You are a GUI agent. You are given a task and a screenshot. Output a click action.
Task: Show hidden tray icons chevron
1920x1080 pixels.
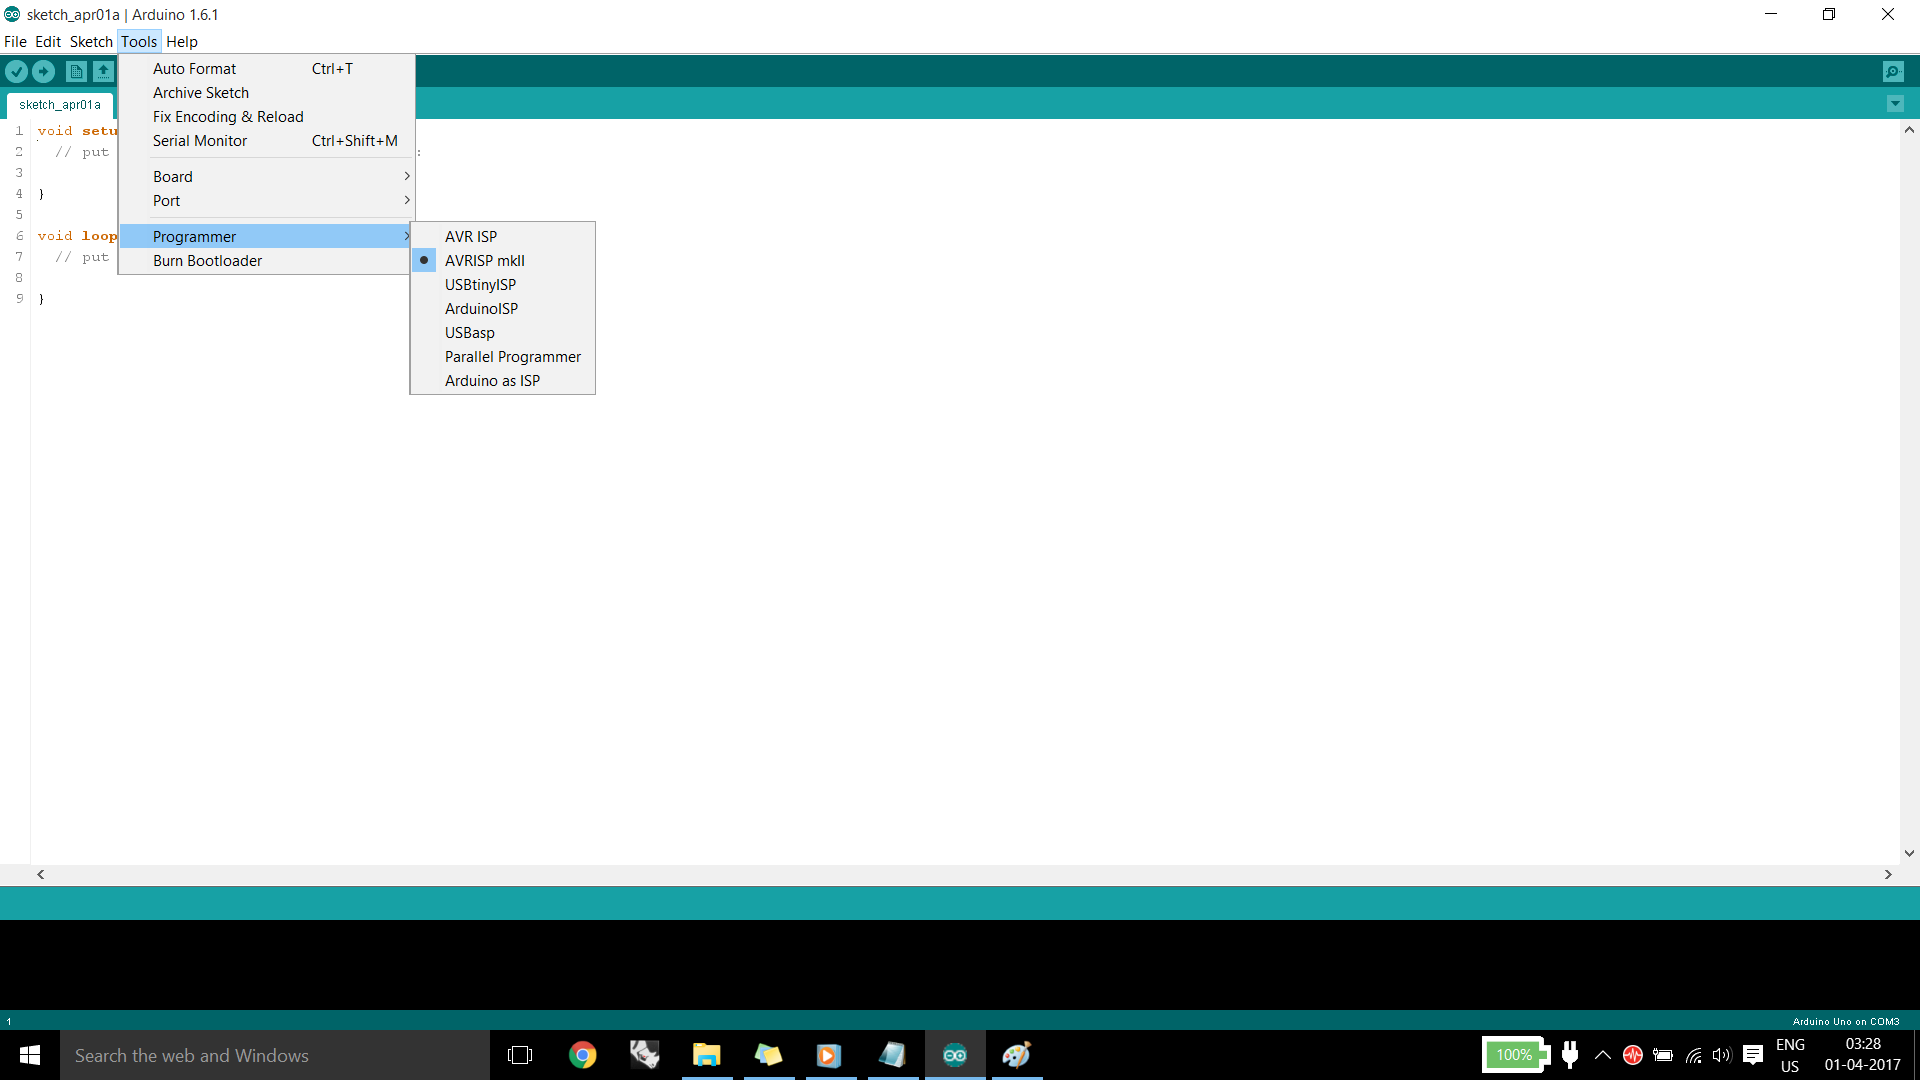pos(1602,1055)
